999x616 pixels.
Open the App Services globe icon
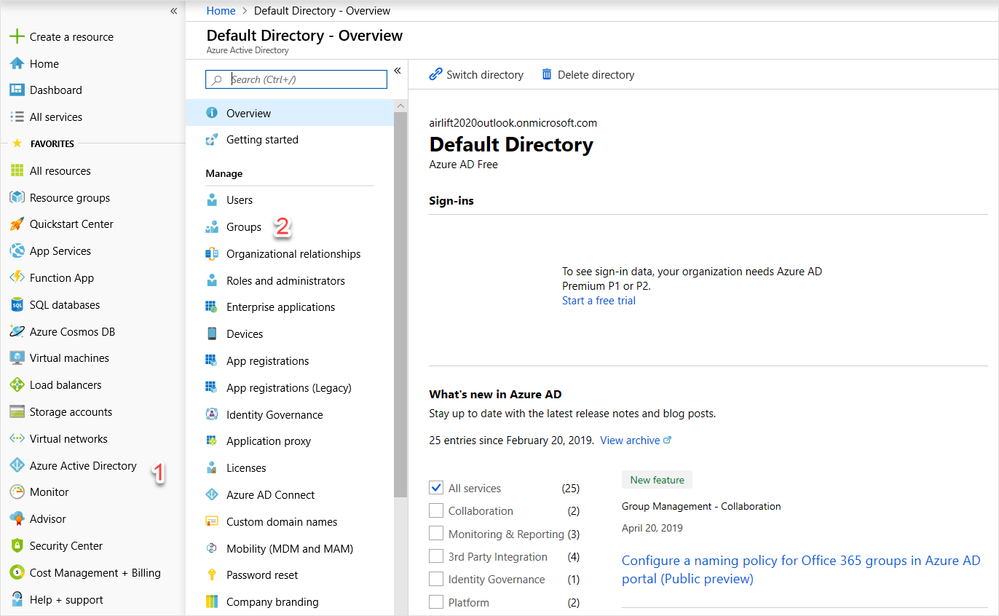click(x=17, y=250)
